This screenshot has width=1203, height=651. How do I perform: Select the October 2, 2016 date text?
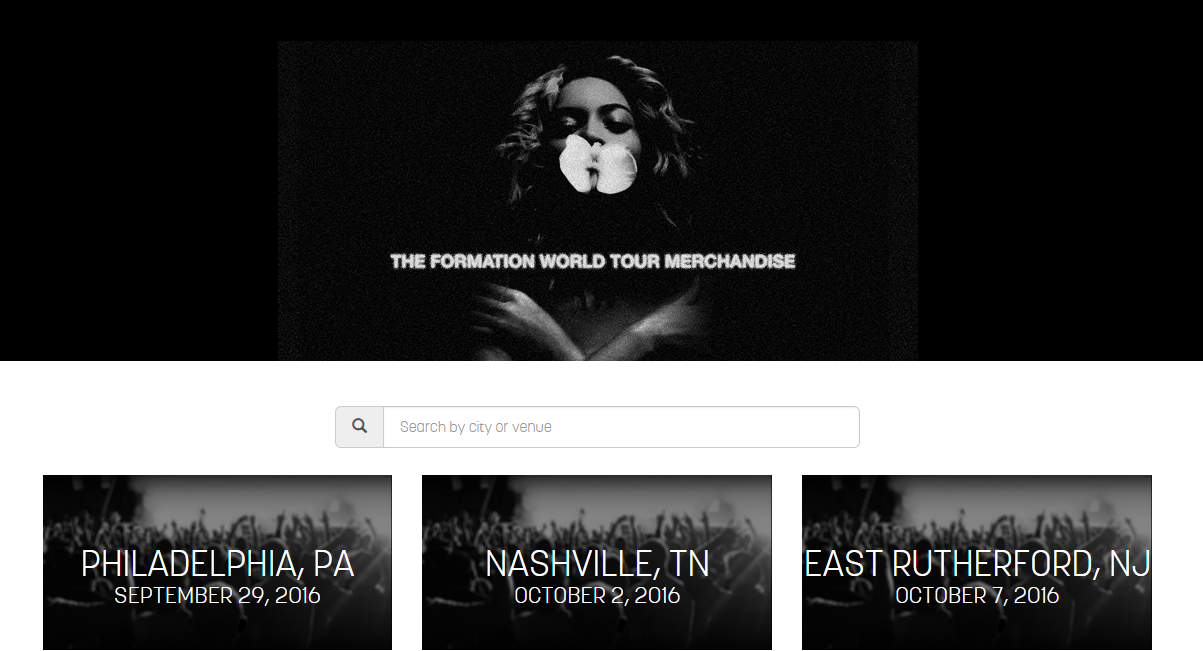(597, 596)
